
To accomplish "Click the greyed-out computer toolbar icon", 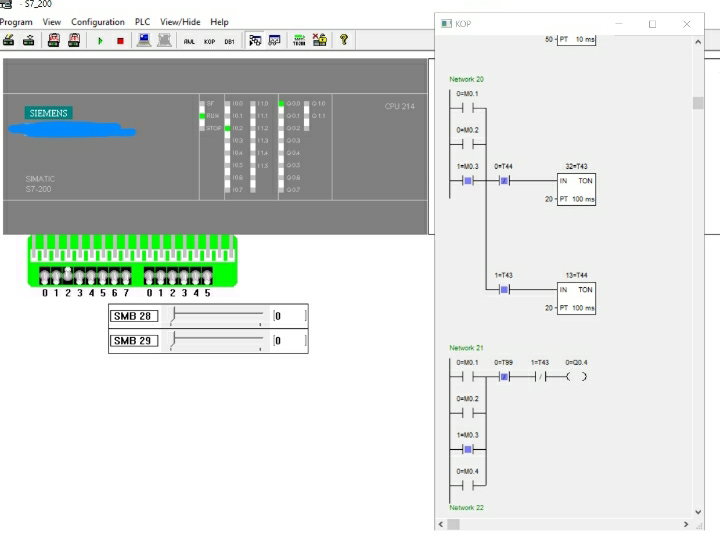I will [164, 40].
